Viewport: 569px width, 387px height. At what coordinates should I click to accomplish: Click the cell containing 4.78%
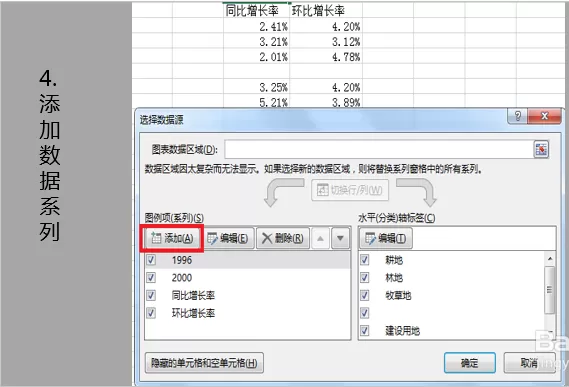click(326, 57)
